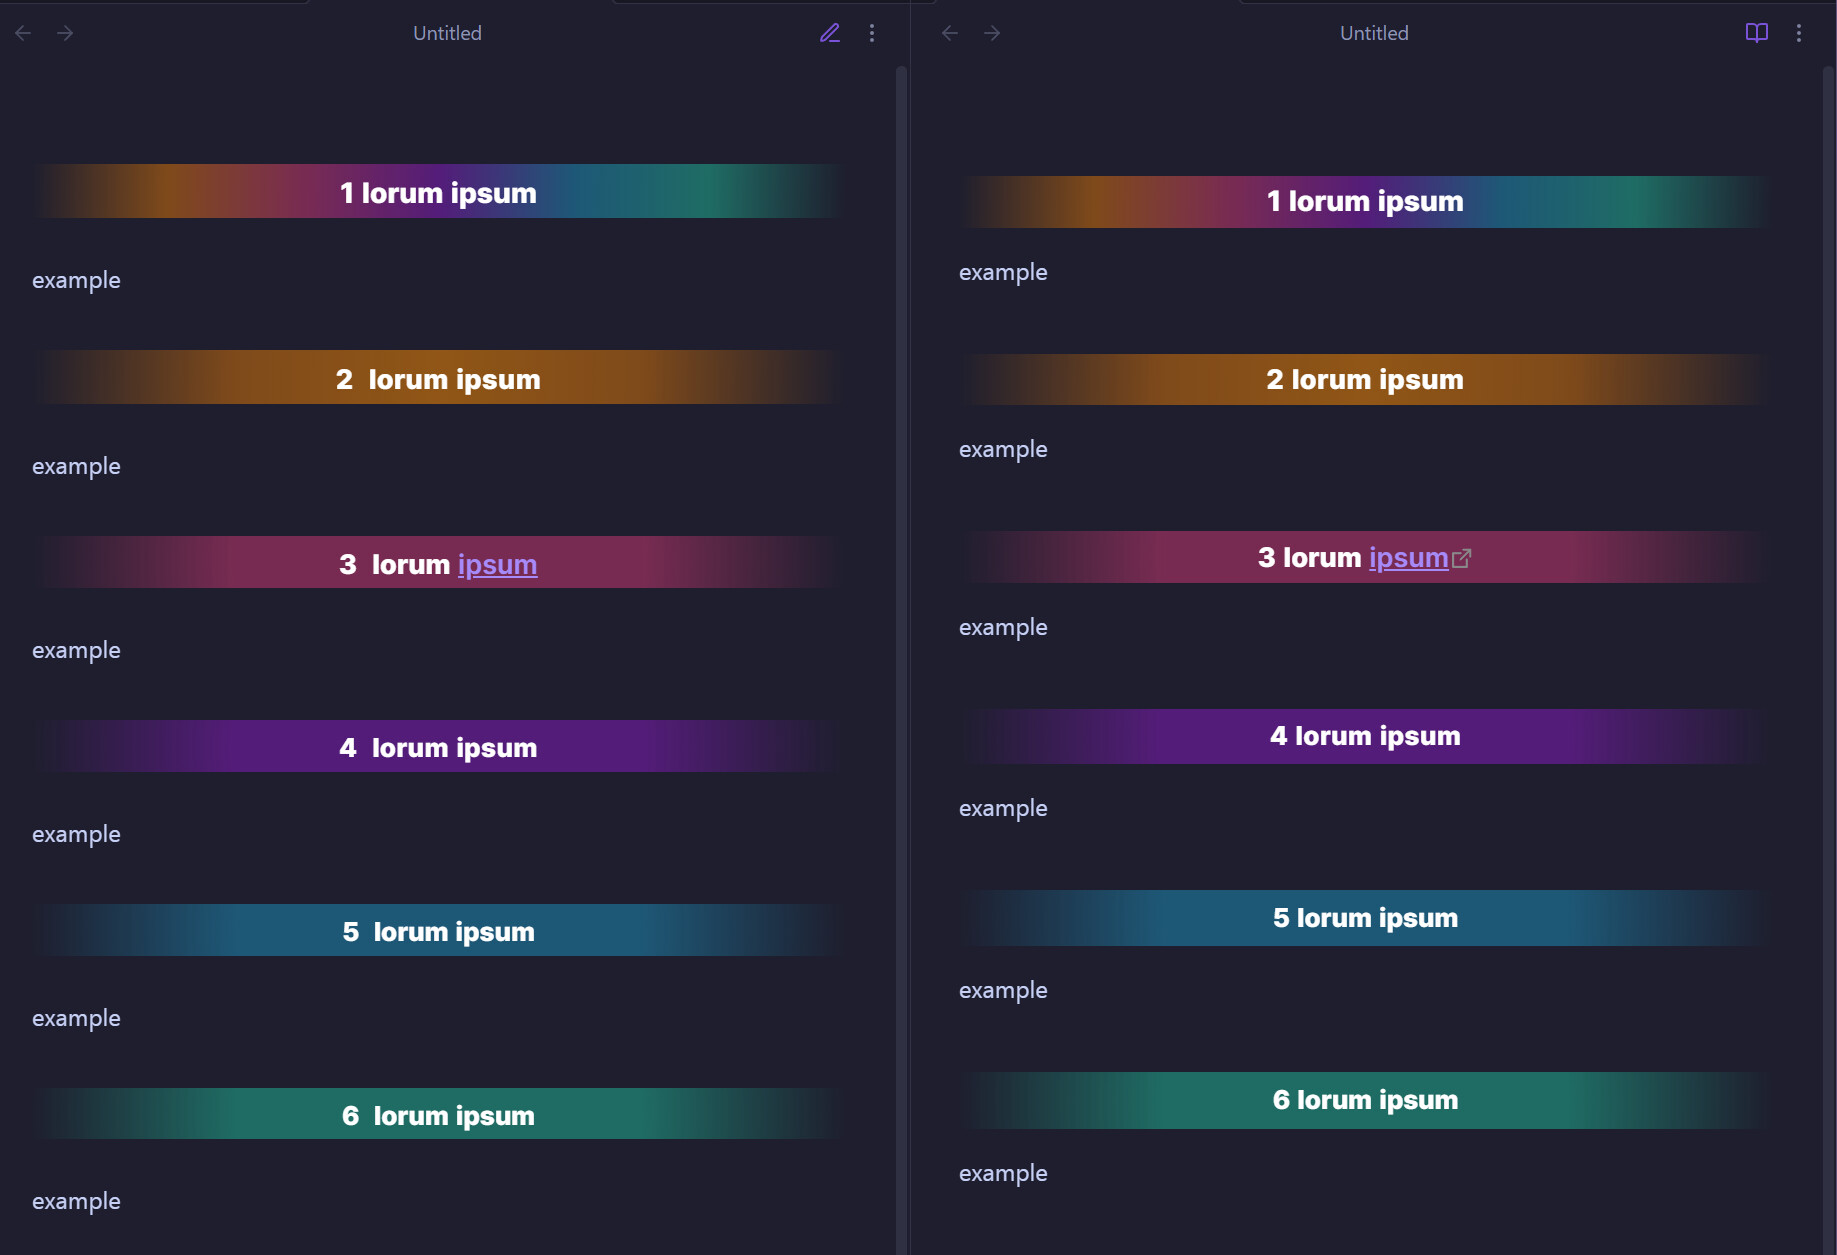Place cursor in the orange '2 lorum ipsum' left heading
Image resolution: width=1837 pixels, height=1255 pixels.
pyautogui.click(x=438, y=379)
